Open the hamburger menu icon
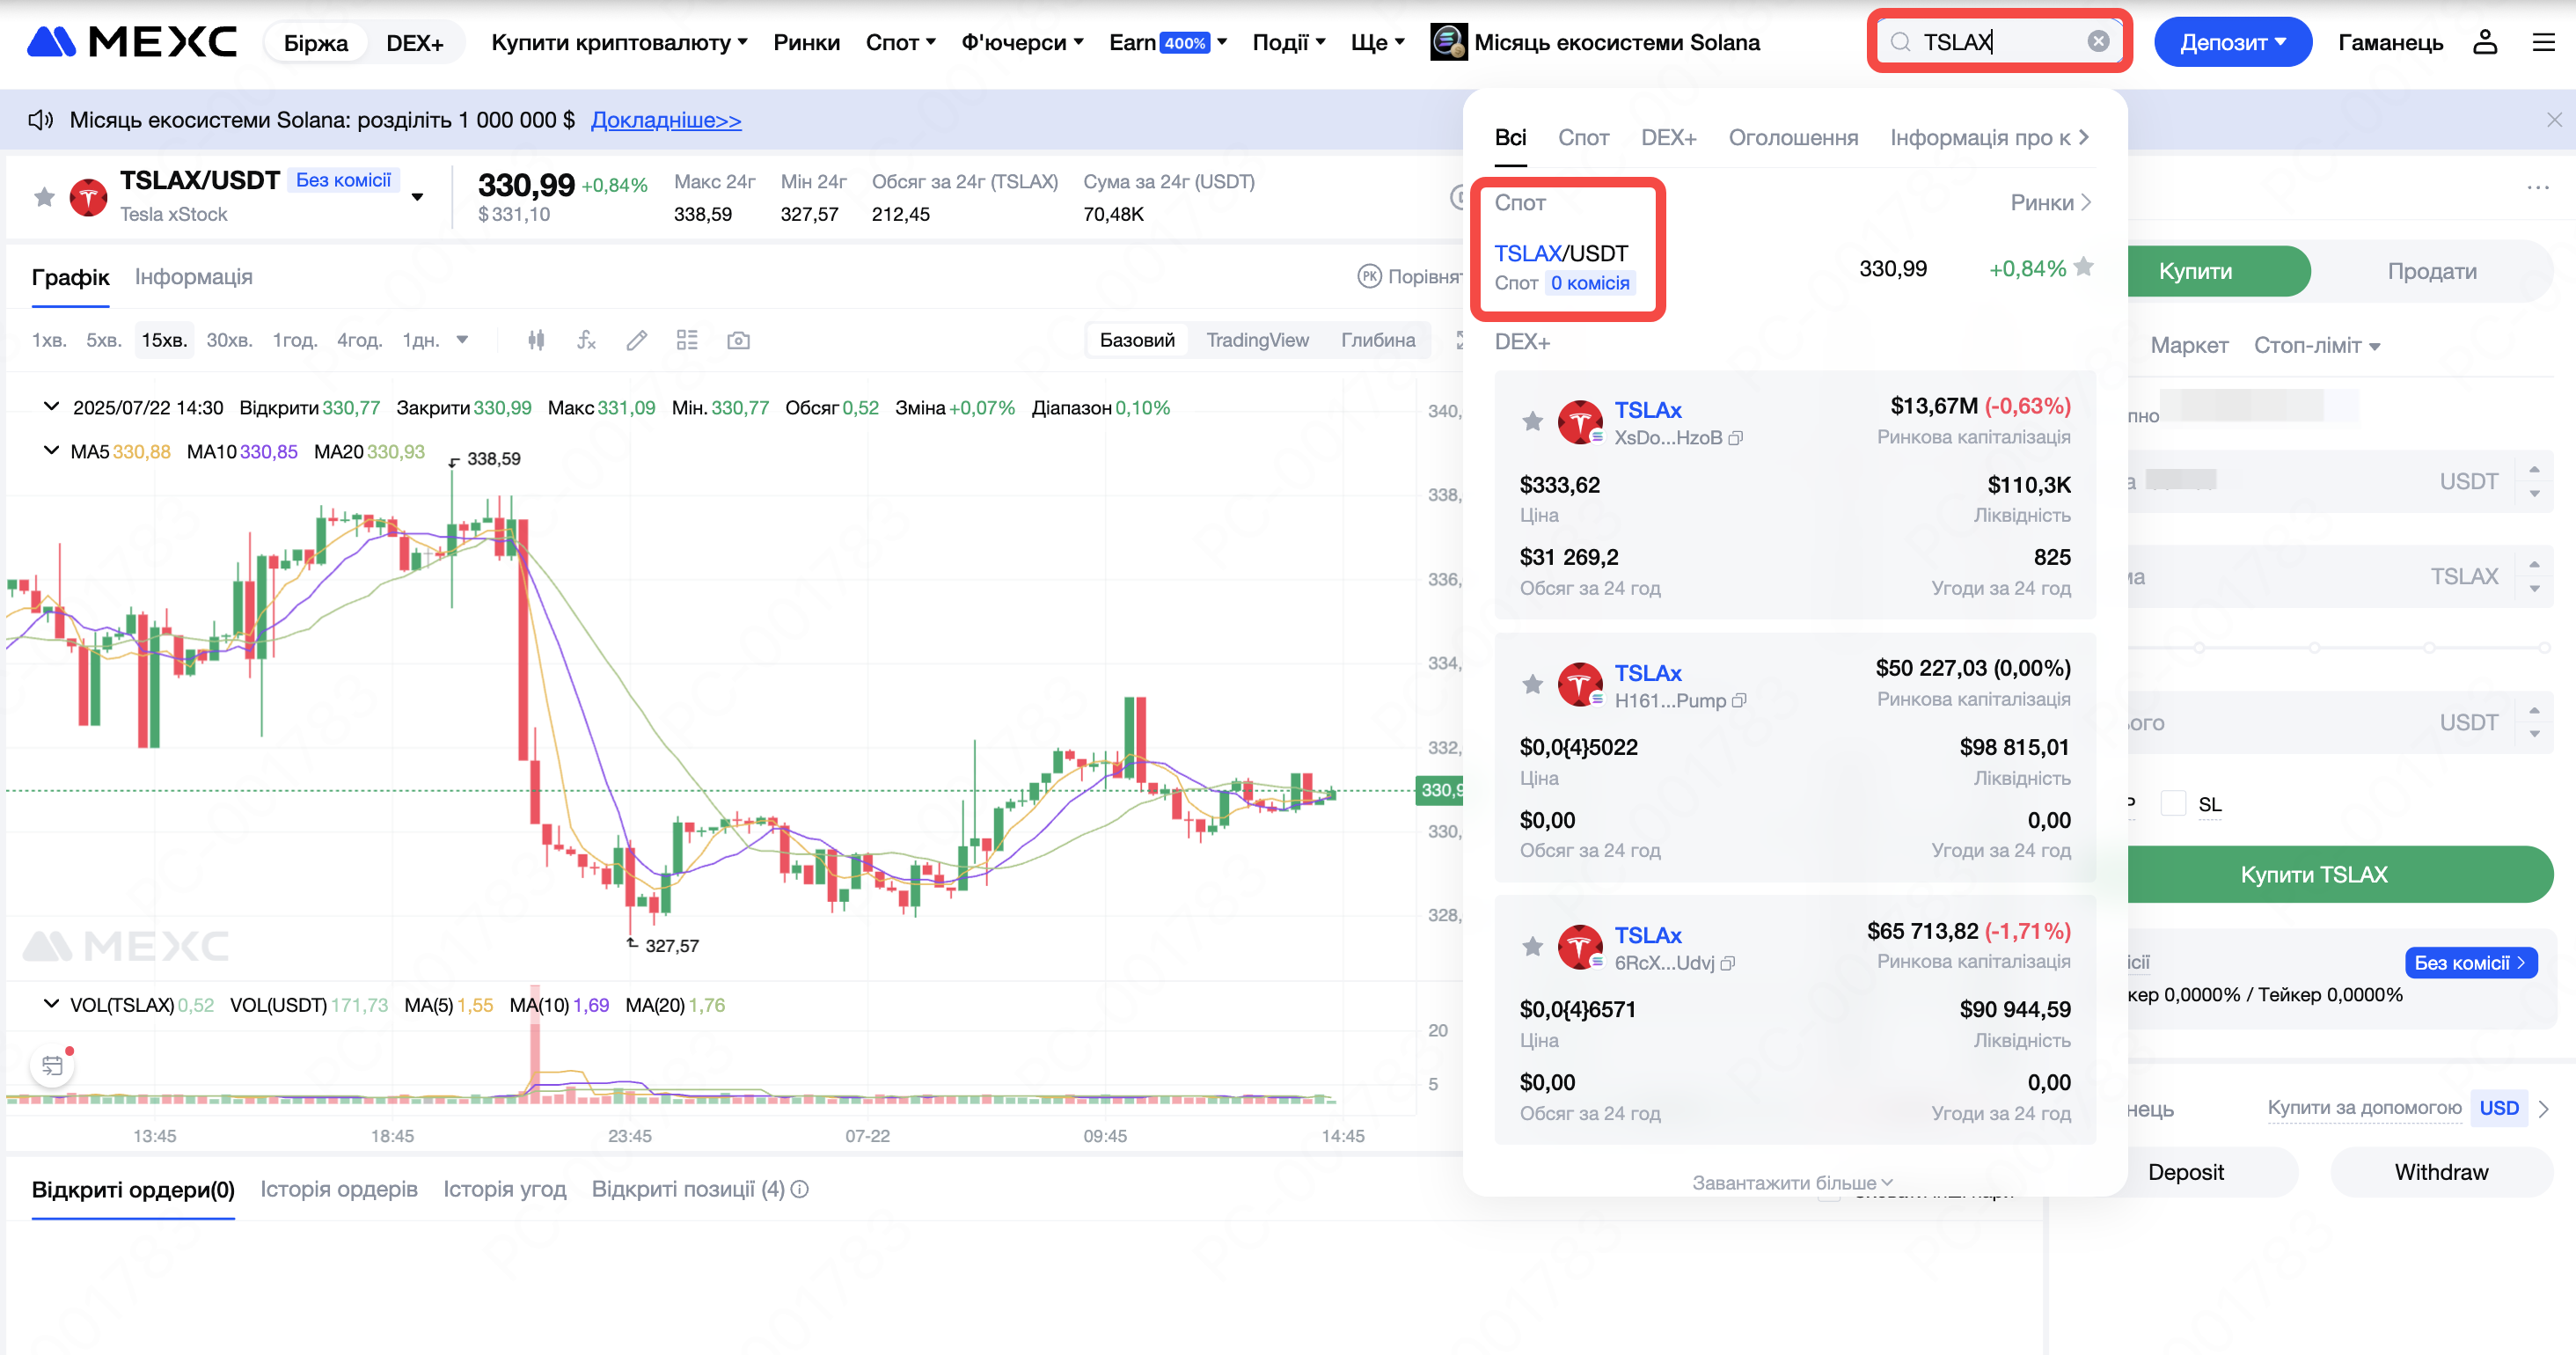 2543,42
